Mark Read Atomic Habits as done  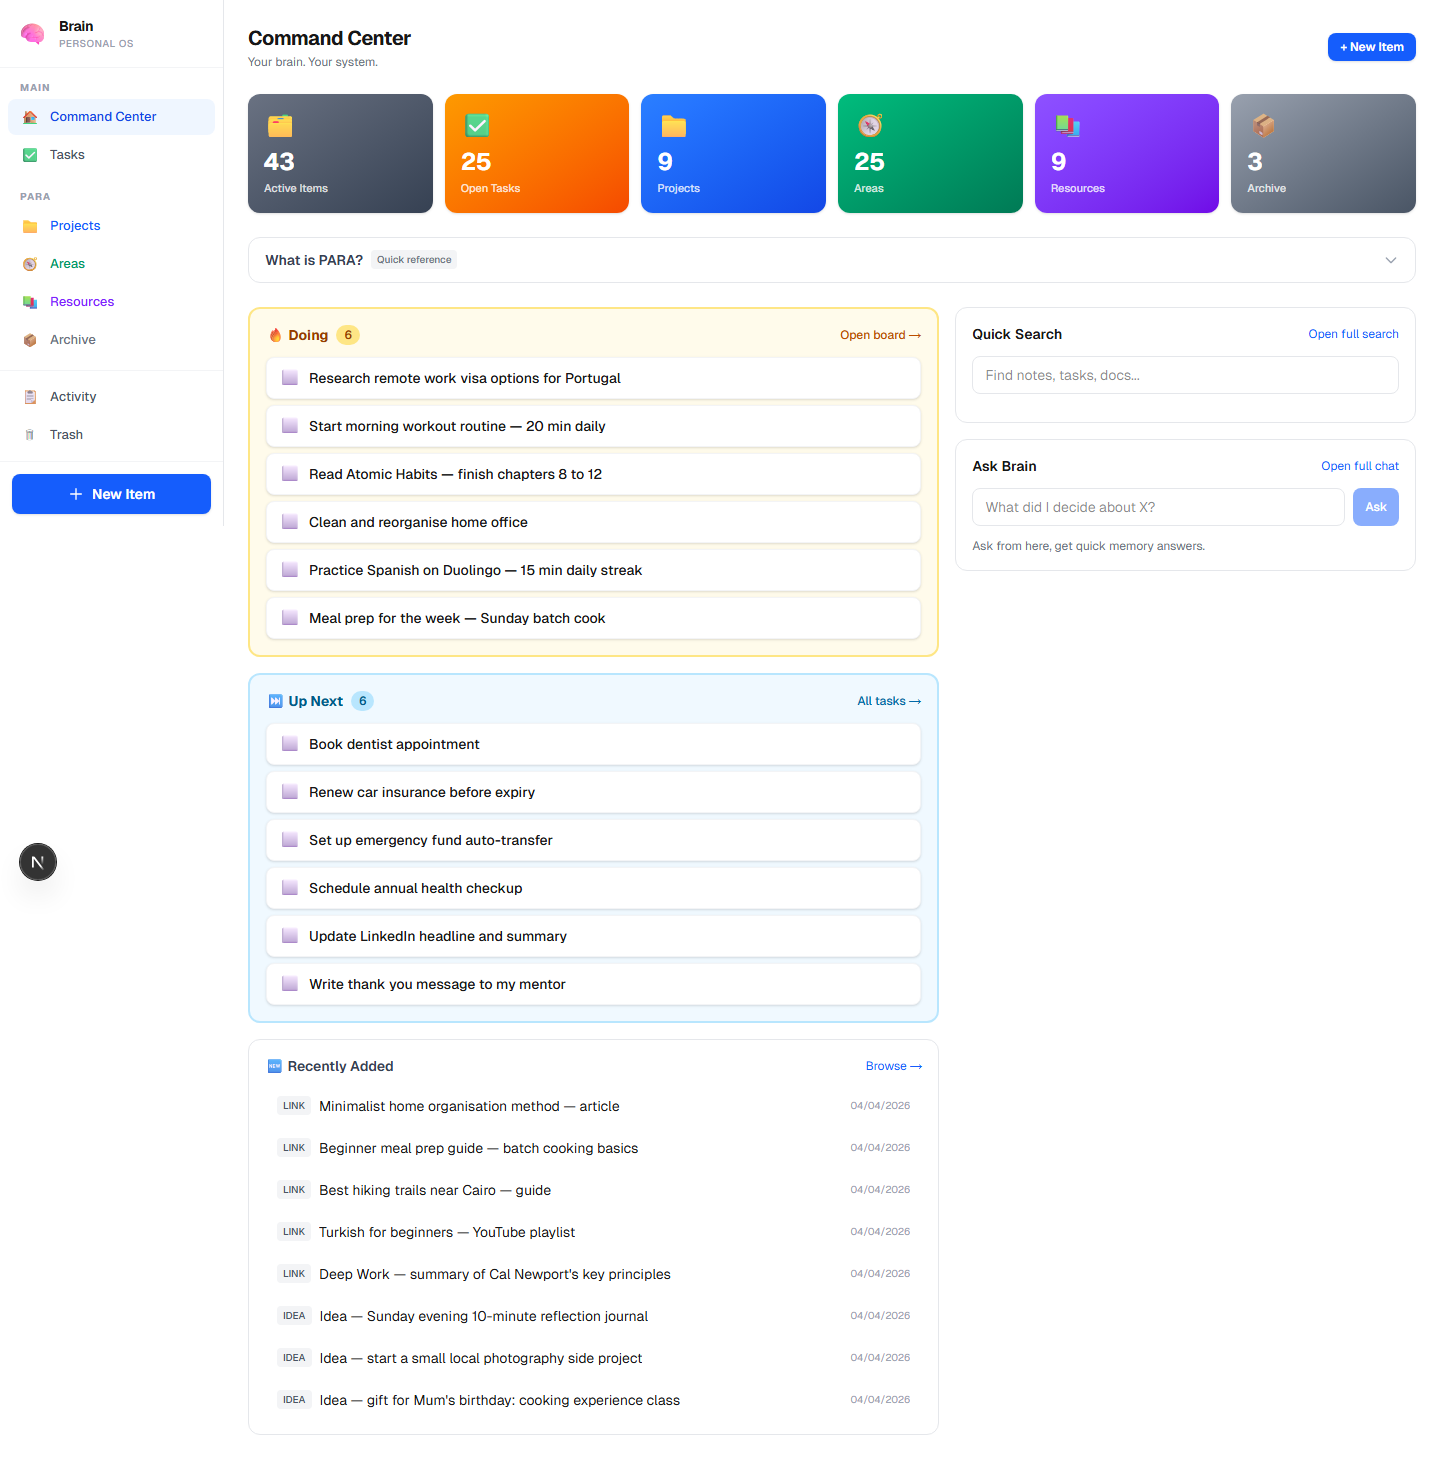pyautogui.click(x=289, y=473)
